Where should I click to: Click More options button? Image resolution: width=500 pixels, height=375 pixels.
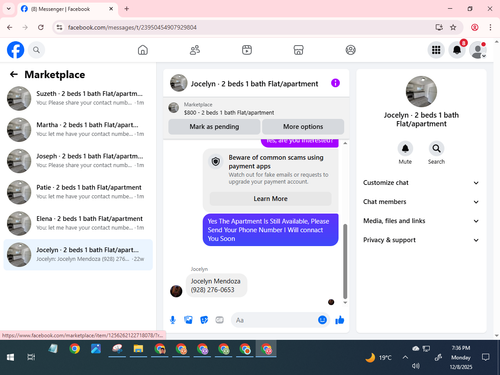(x=303, y=127)
